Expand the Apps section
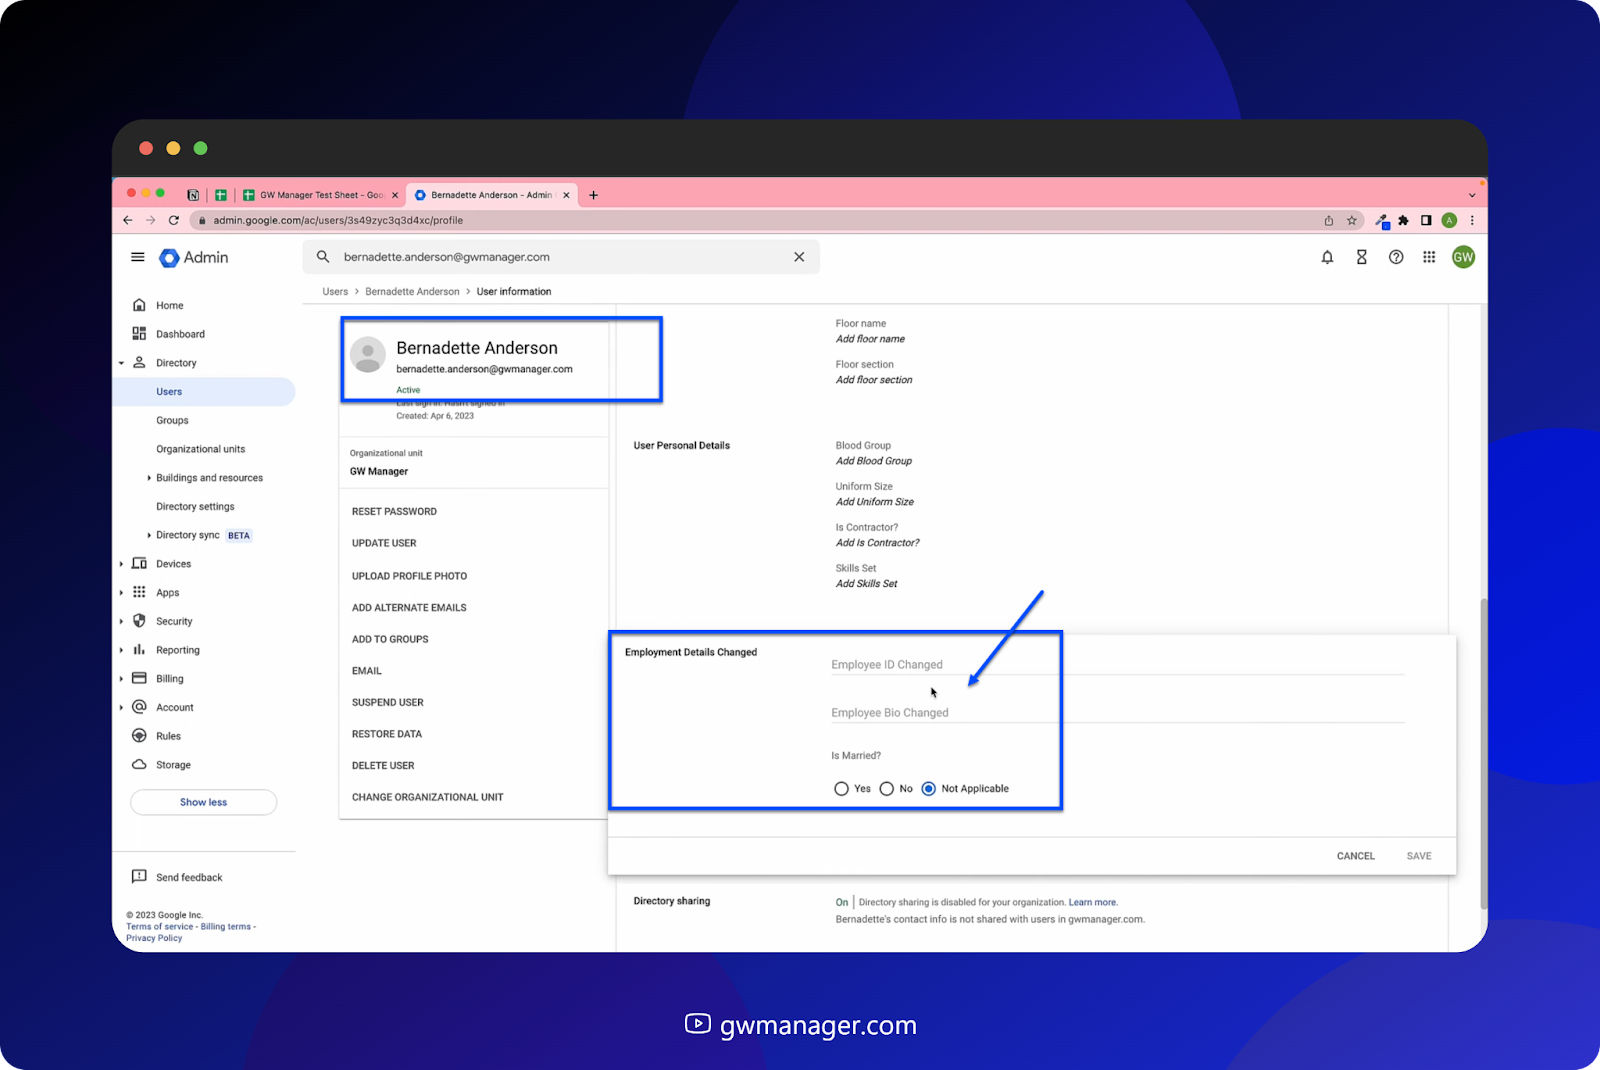Screen dimensions: 1600x1070 click(121, 593)
